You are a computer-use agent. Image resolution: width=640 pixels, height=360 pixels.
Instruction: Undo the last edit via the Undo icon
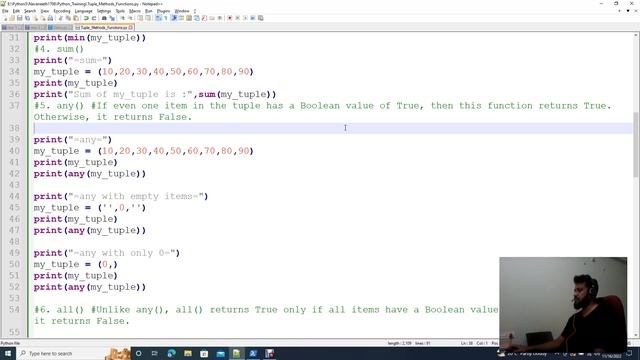(x=86, y=18)
